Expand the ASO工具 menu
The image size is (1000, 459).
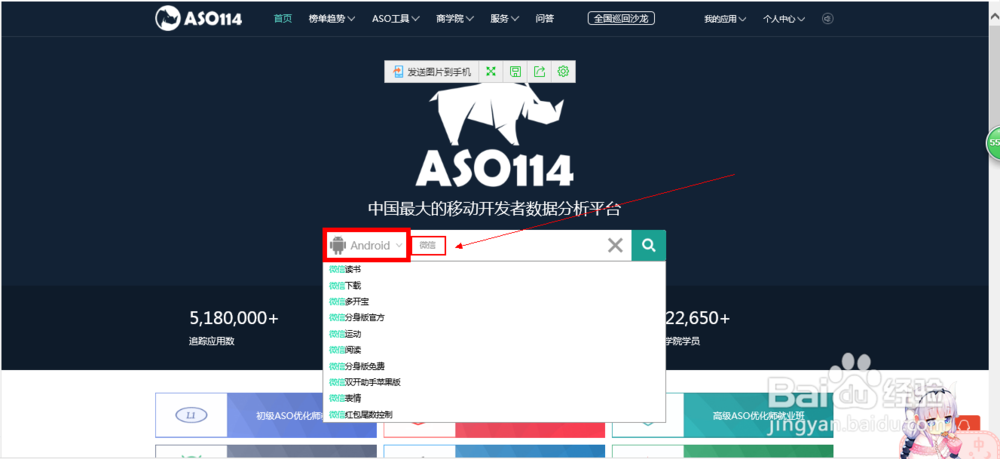(x=395, y=18)
